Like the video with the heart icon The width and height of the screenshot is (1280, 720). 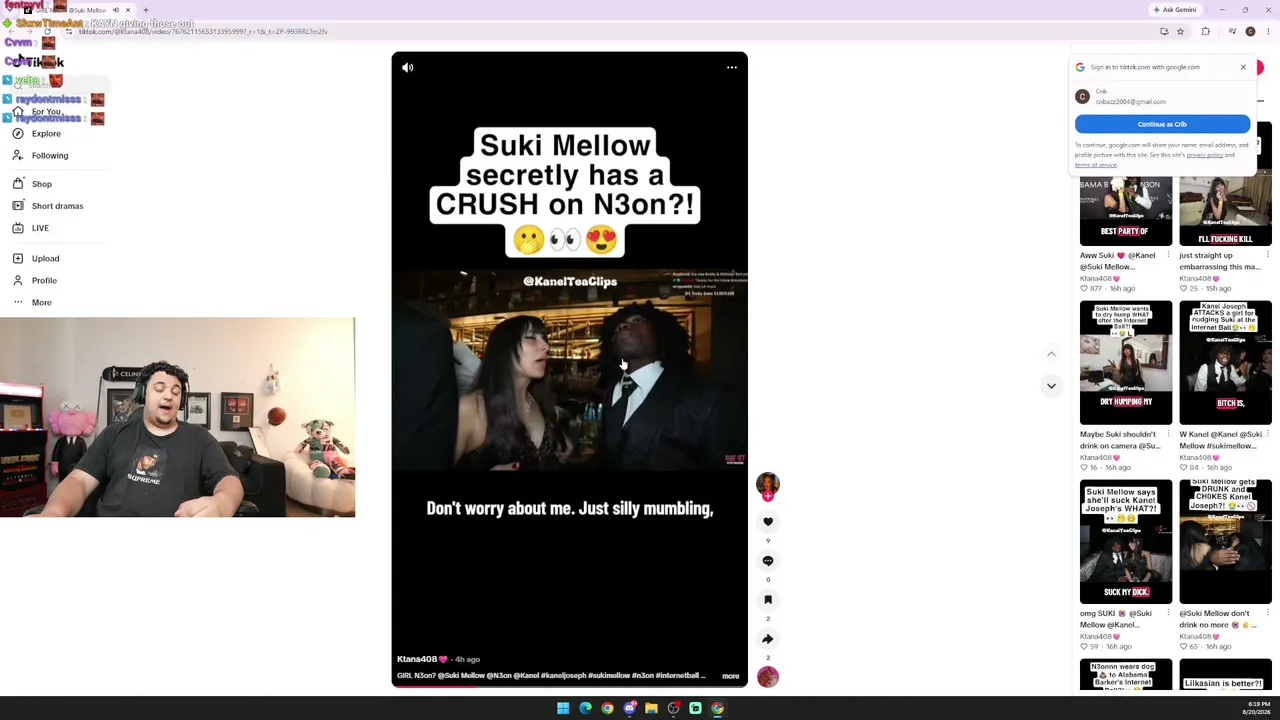tap(768, 521)
